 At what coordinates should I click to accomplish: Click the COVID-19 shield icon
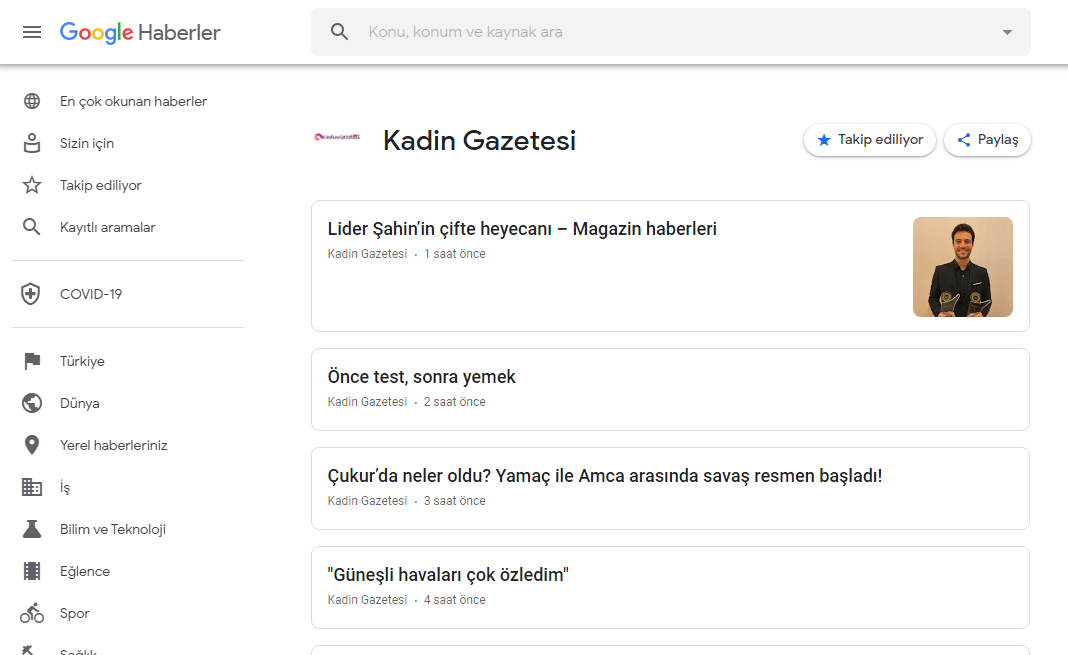31,294
